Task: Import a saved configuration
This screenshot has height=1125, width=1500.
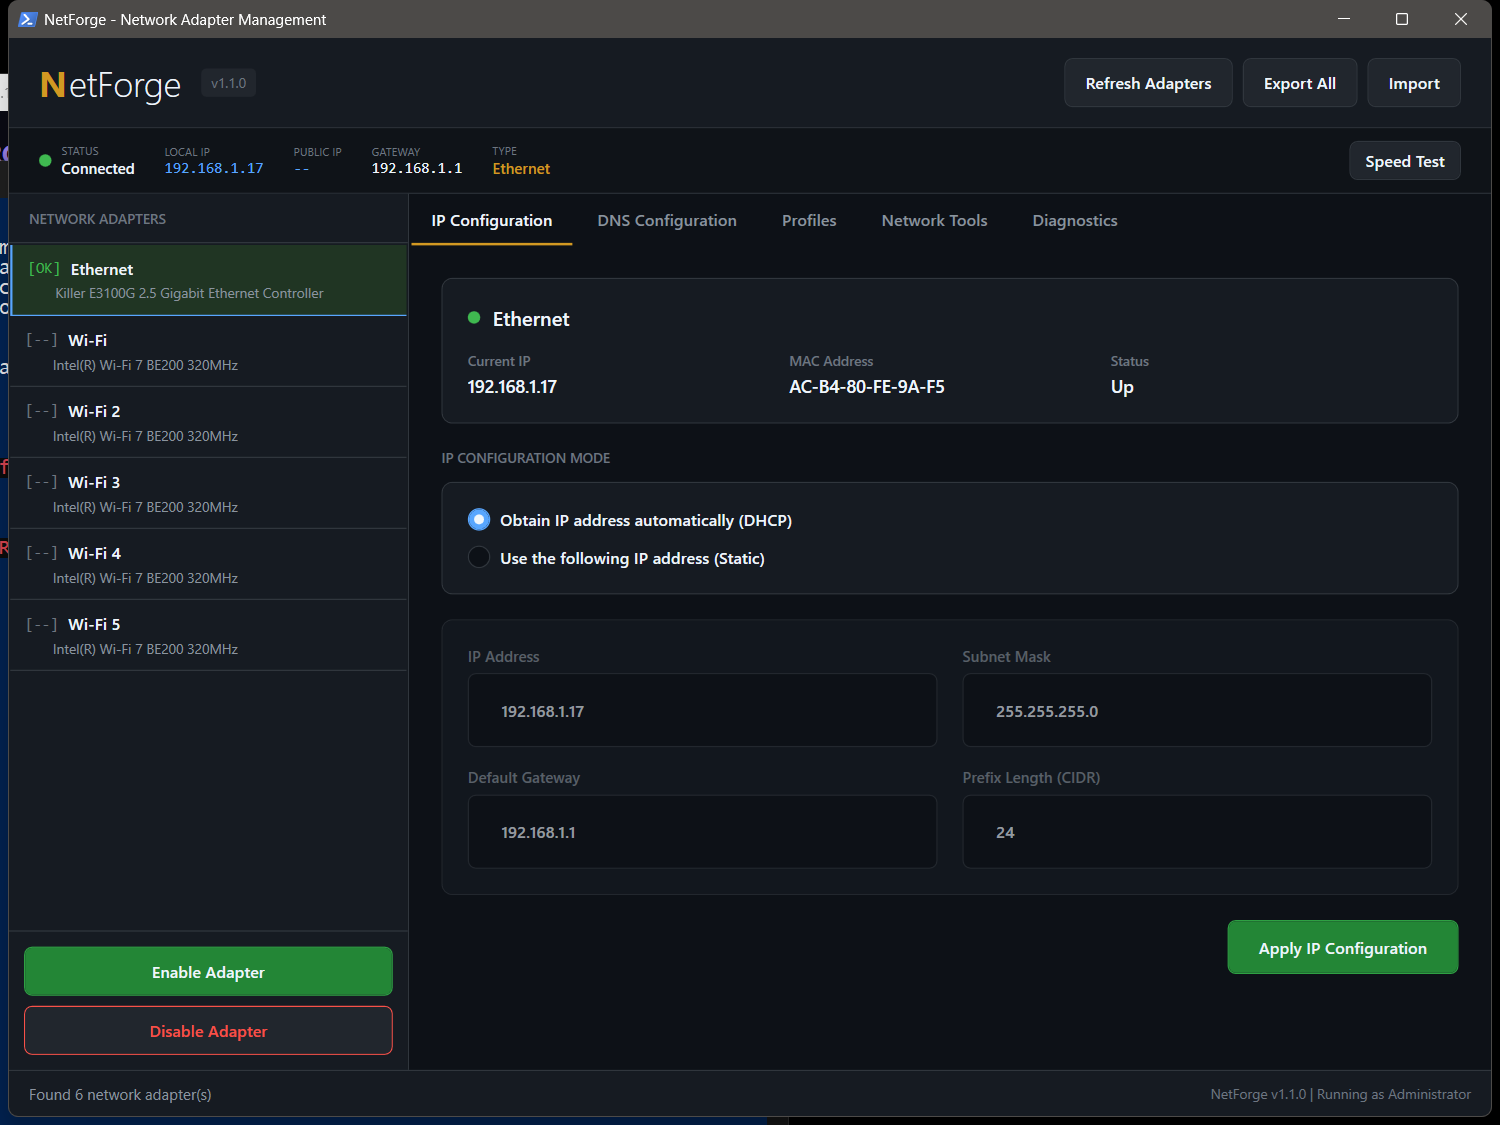Action: (x=1413, y=83)
